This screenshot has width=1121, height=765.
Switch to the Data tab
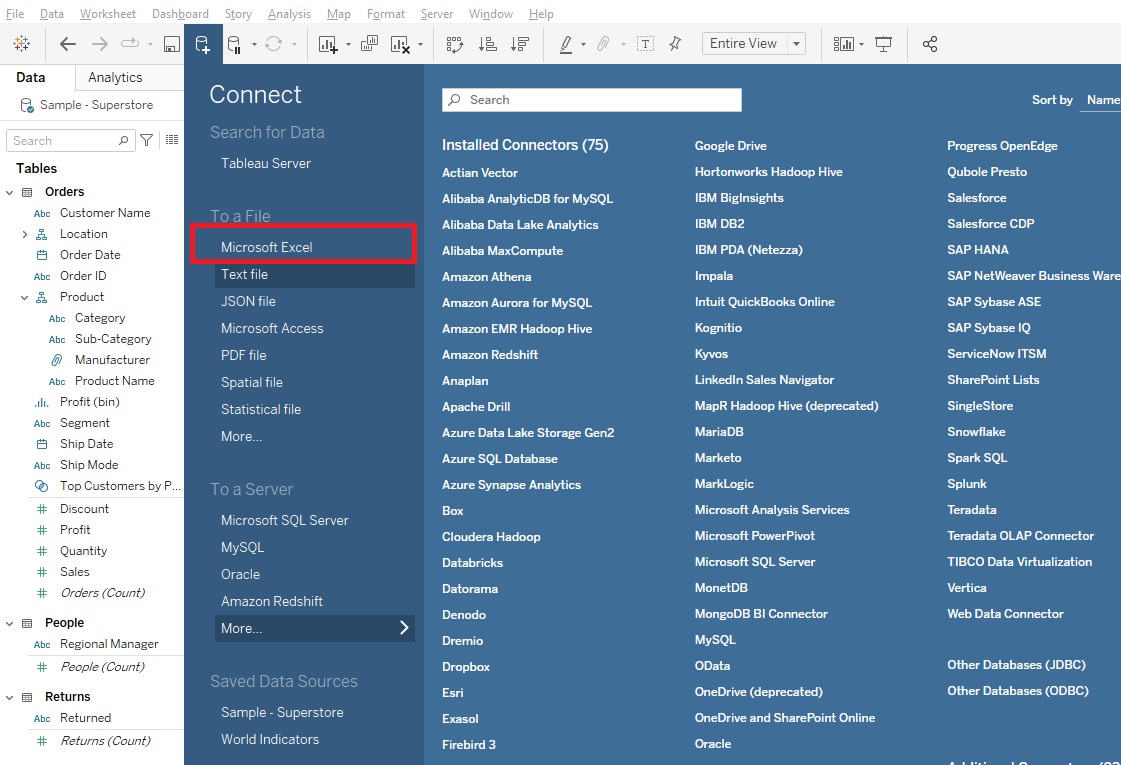pos(31,77)
